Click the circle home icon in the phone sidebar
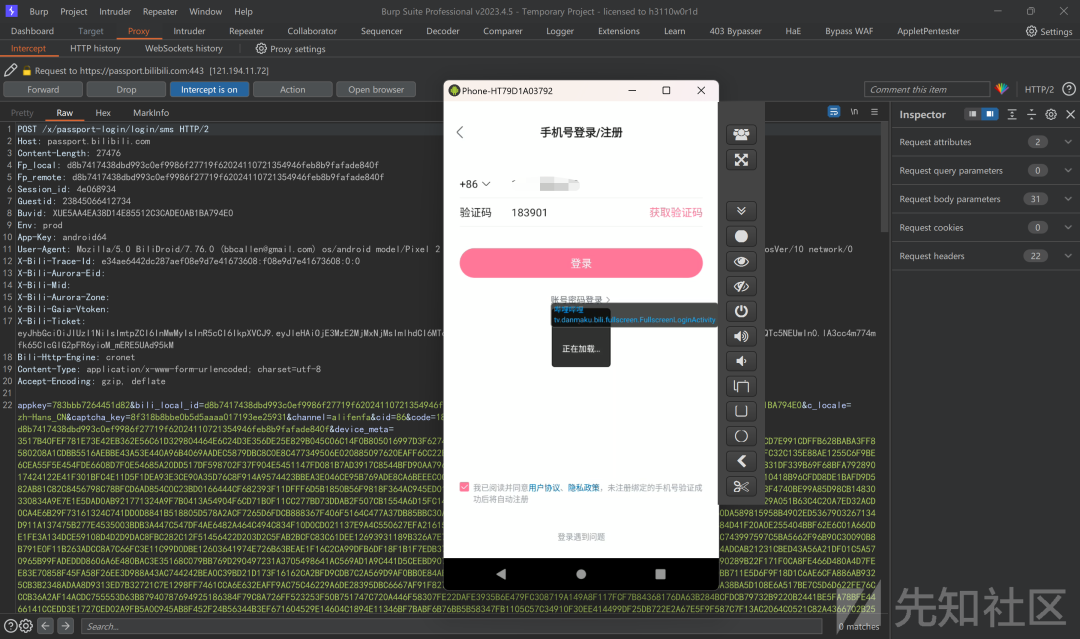 coord(741,436)
